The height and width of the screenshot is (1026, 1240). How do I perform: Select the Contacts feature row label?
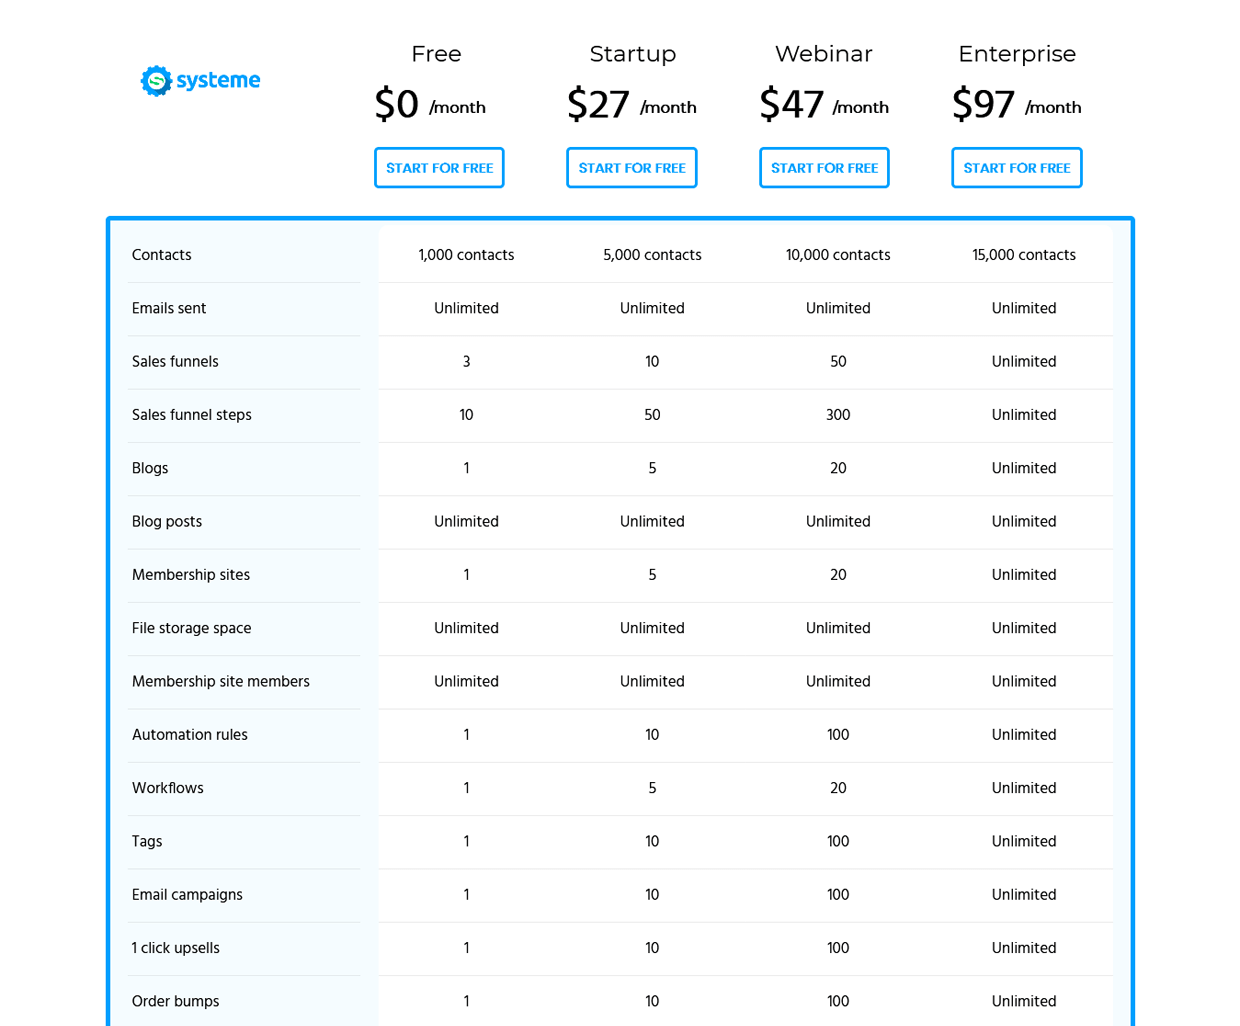coord(161,255)
